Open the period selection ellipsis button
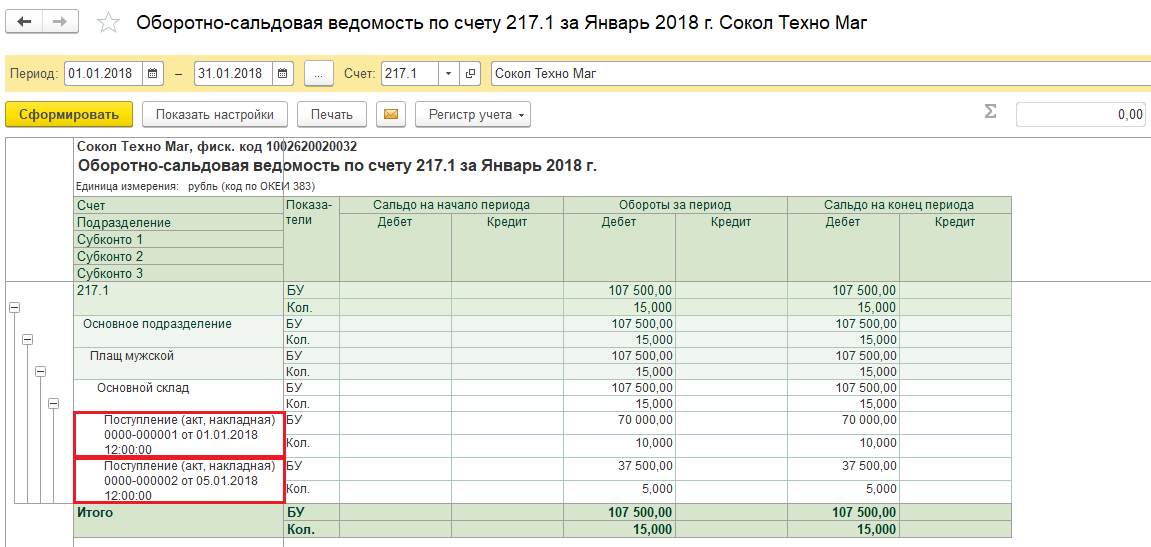Image resolution: width=1151 pixels, height=547 pixels. tap(318, 73)
